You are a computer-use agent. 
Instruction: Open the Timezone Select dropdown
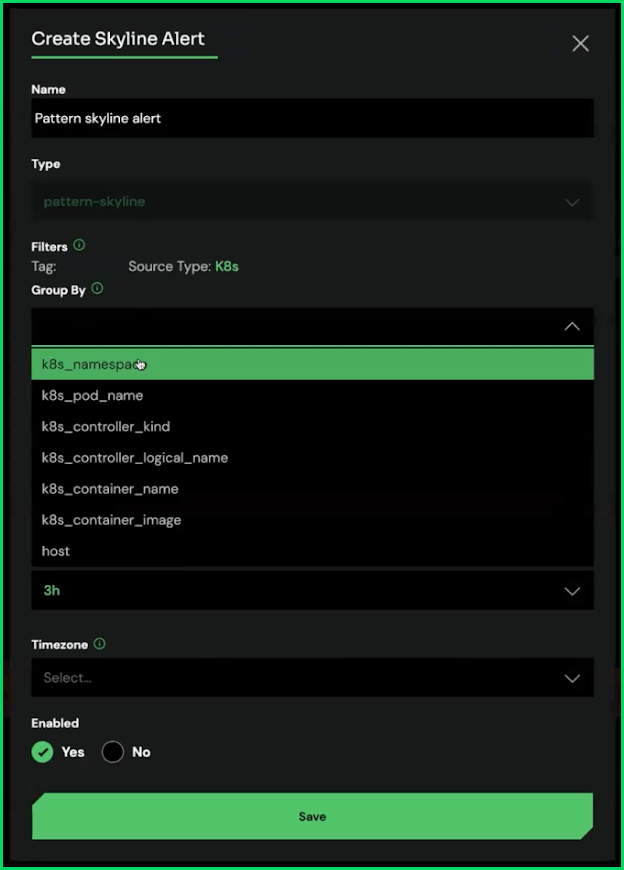[312, 678]
